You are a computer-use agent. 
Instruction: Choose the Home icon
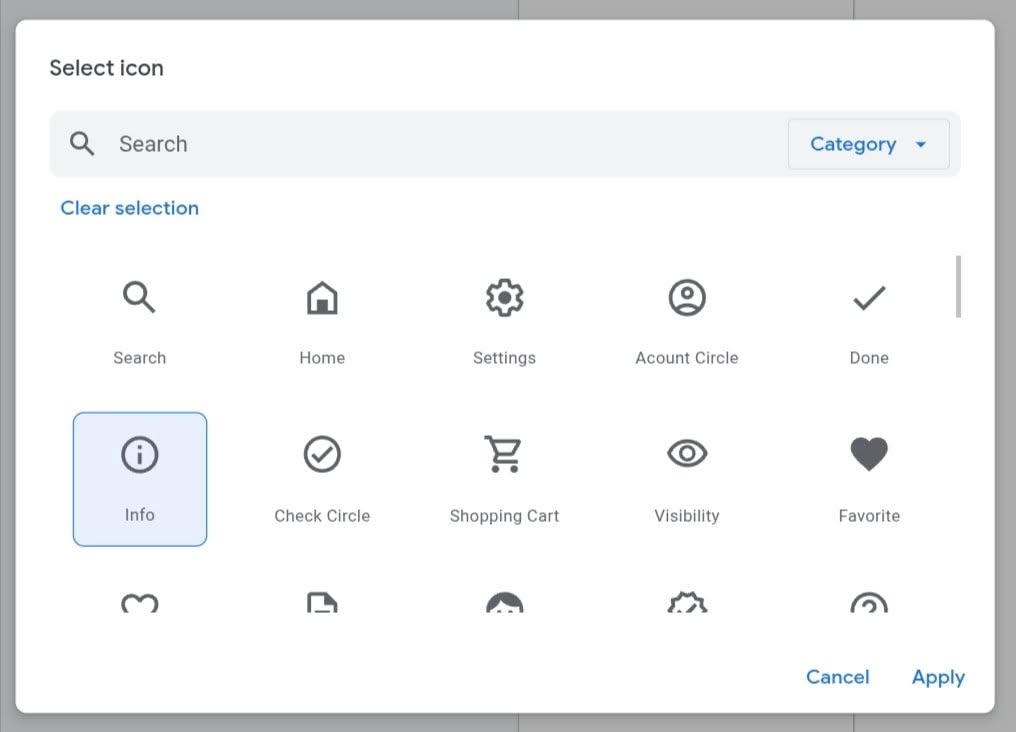pyautogui.click(x=322, y=298)
